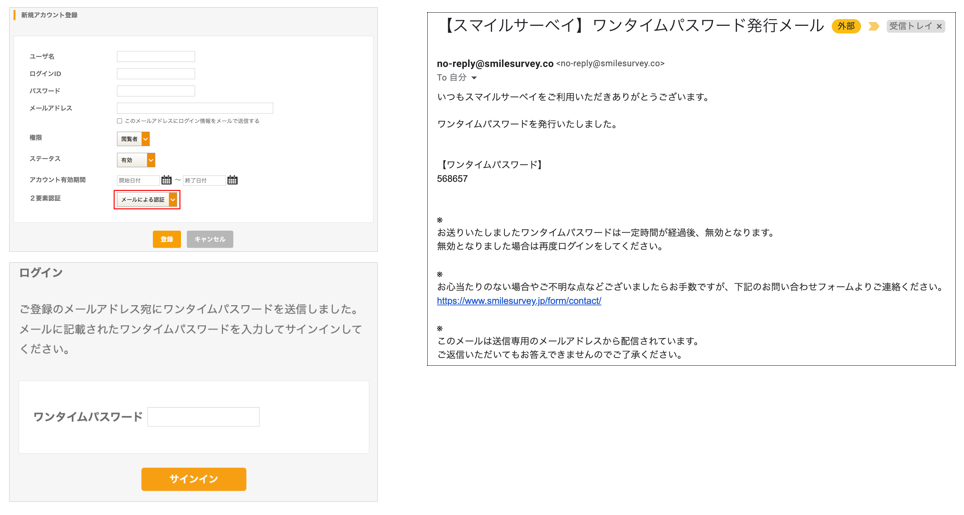Open smilesurvey contact form link
The image size is (964, 515).
pos(519,301)
